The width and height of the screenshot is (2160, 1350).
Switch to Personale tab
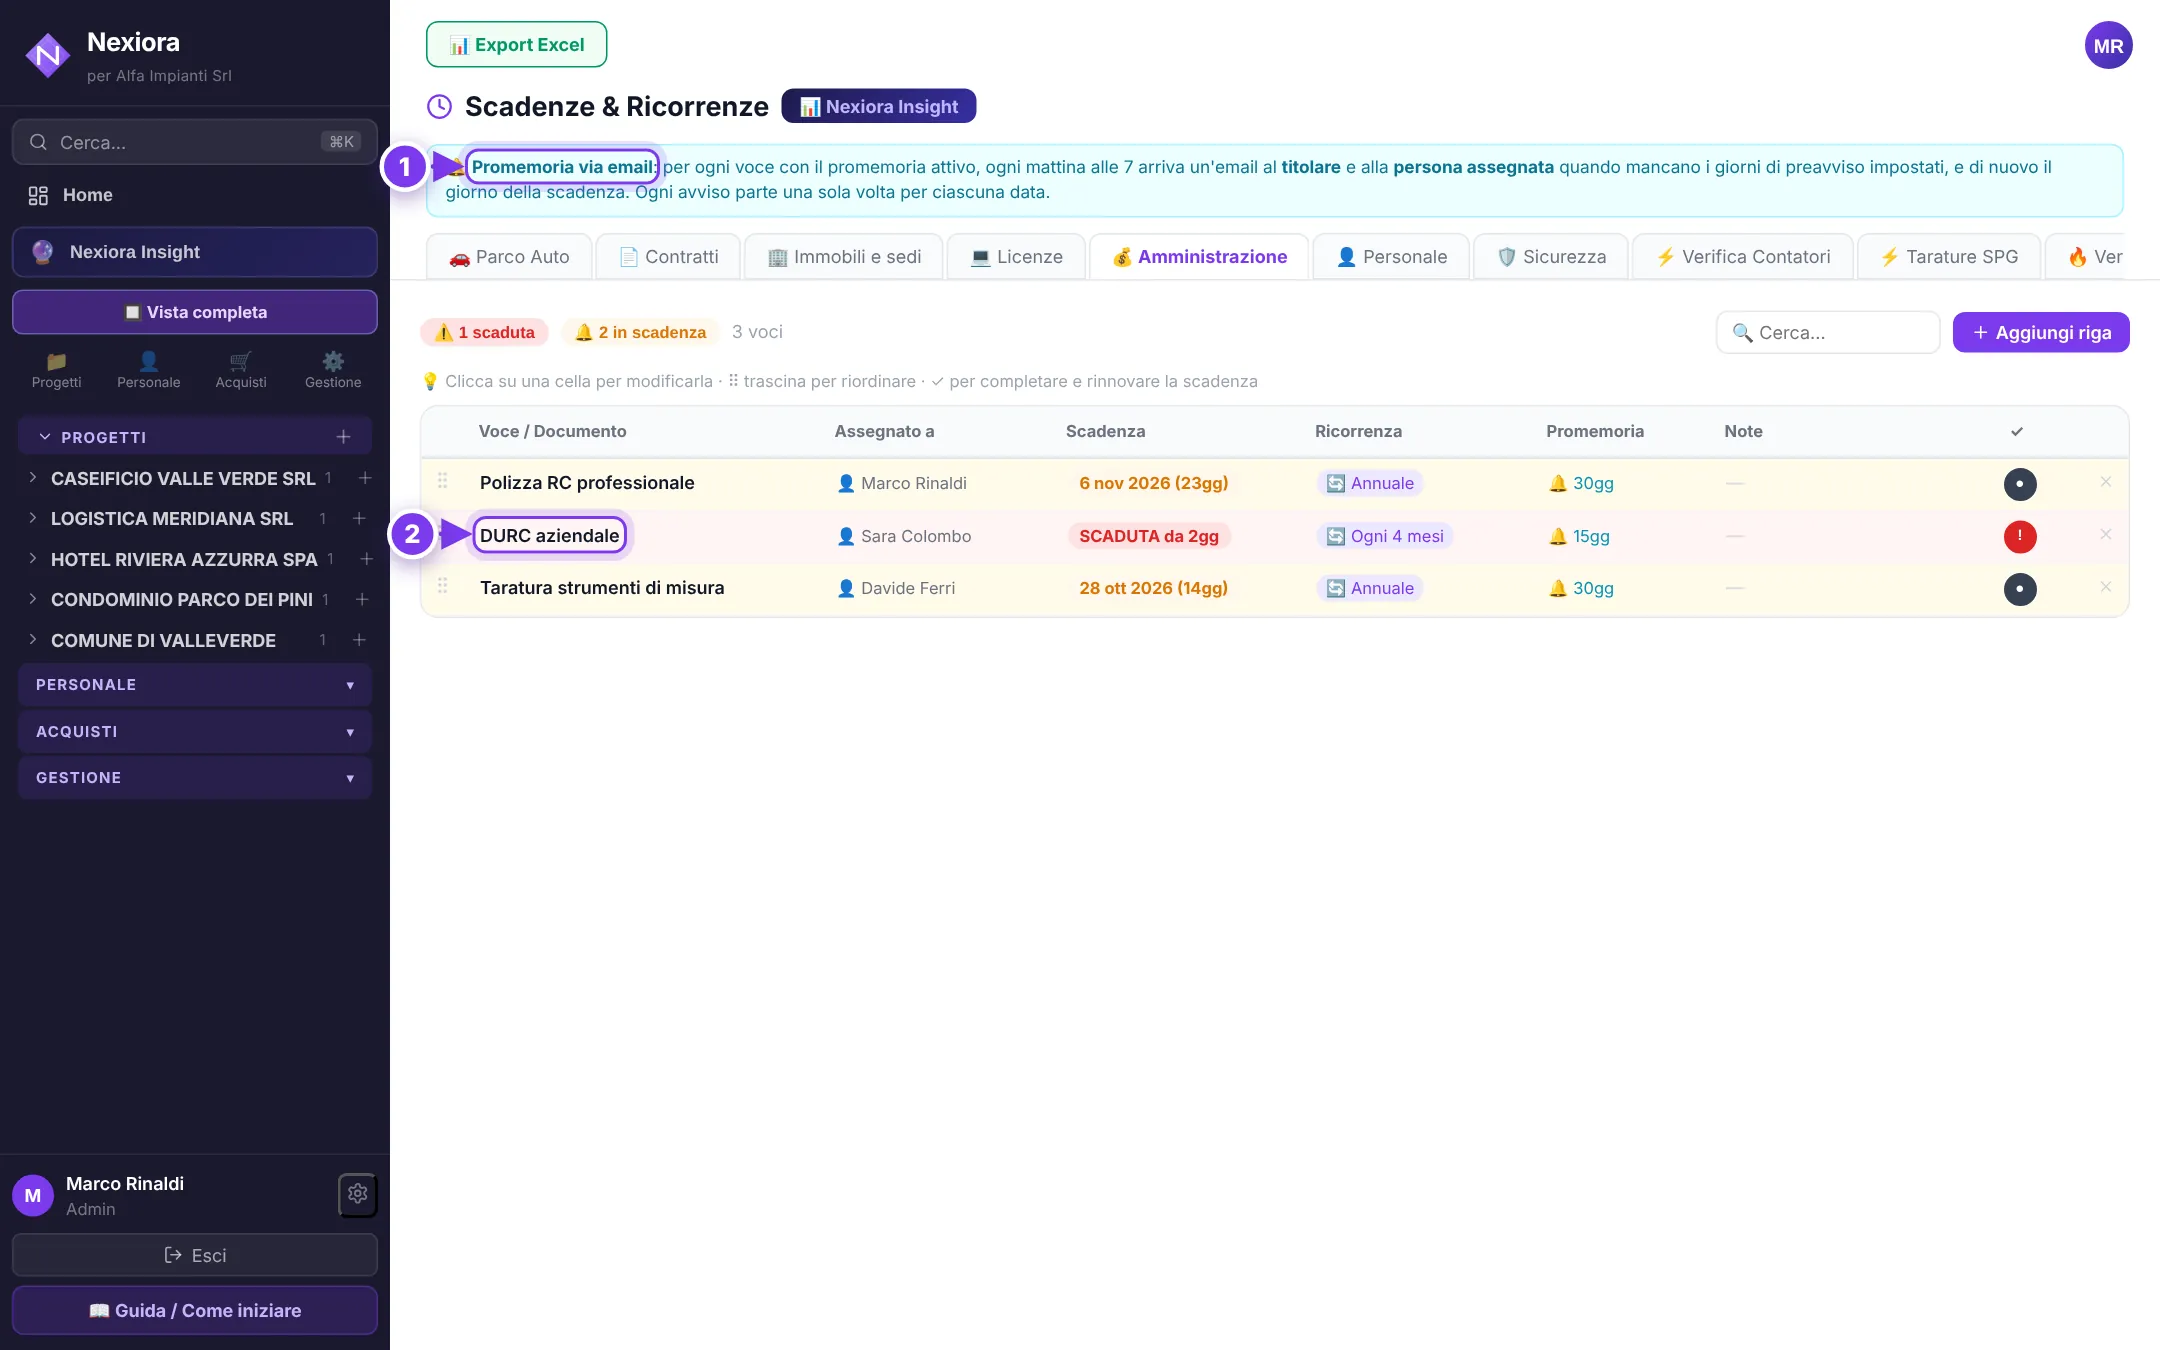(x=1391, y=257)
